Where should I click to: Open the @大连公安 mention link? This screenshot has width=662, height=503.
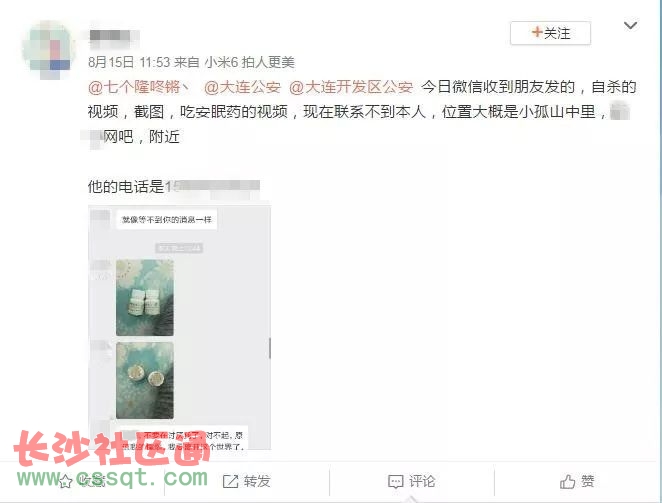pyautogui.click(x=242, y=87)
